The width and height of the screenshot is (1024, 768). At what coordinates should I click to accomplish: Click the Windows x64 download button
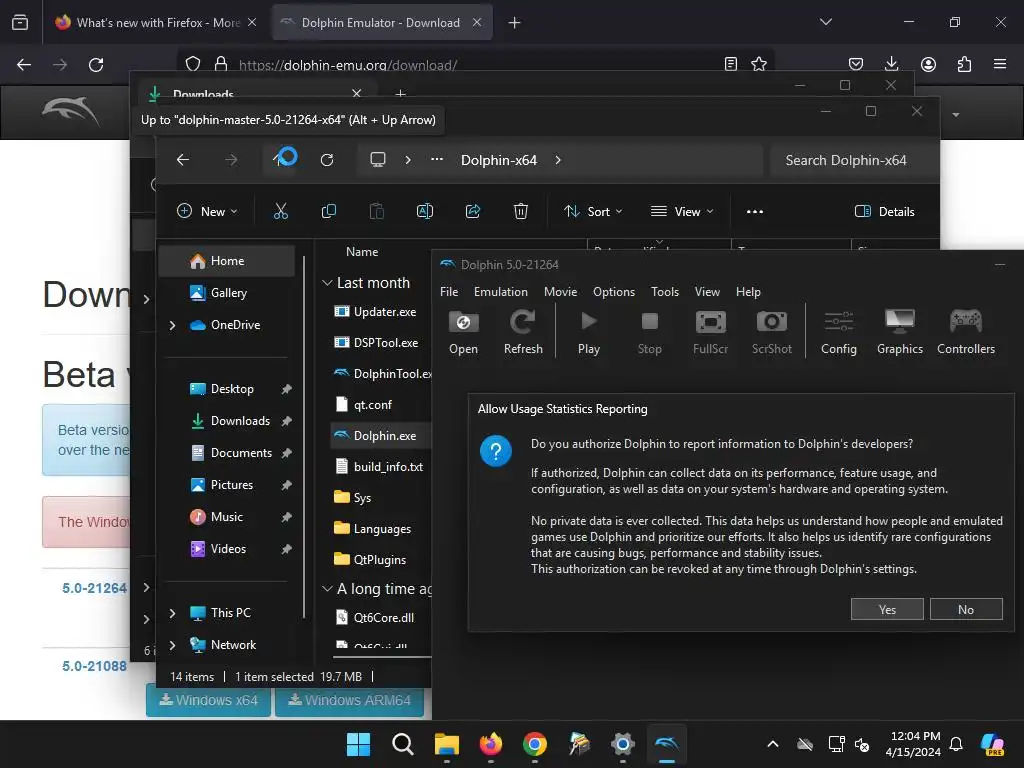coord(208,700)
